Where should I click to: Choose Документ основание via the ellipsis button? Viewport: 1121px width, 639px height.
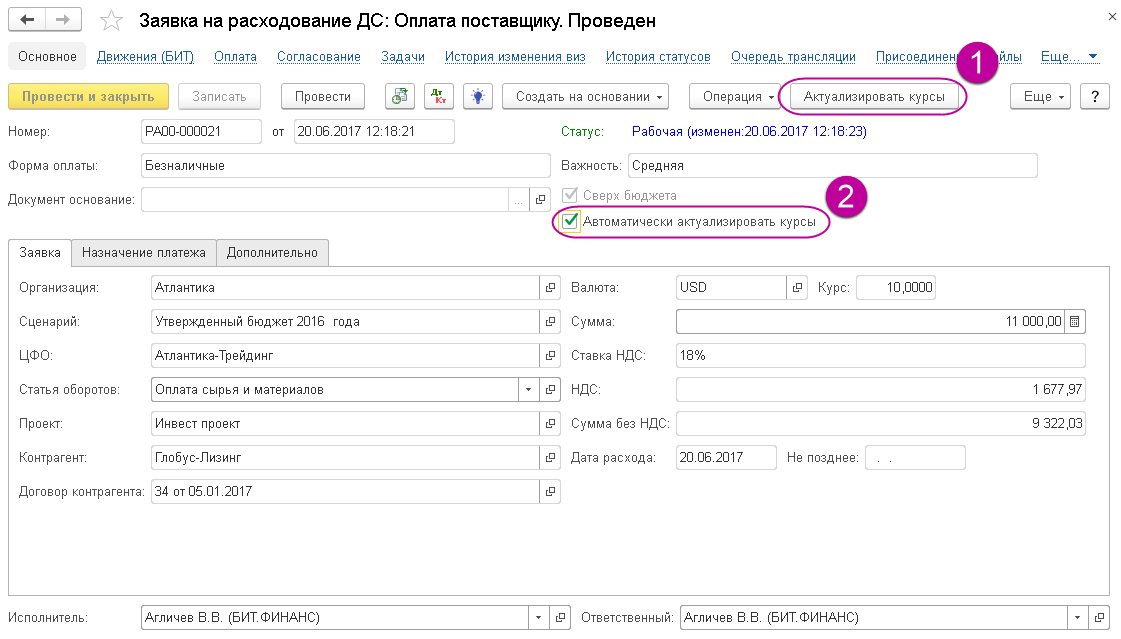click(518, 199)
